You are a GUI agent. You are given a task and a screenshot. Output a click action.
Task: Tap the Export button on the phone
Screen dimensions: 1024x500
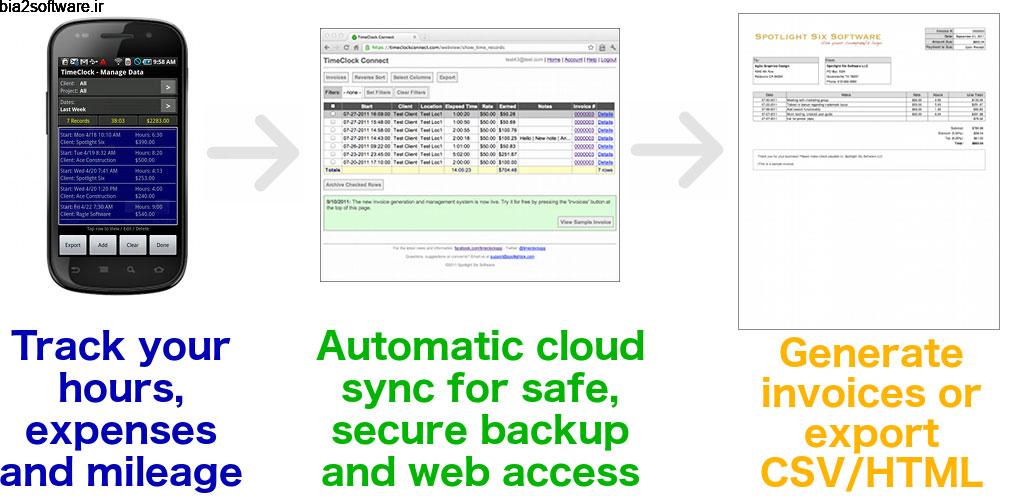click(73, 244)
